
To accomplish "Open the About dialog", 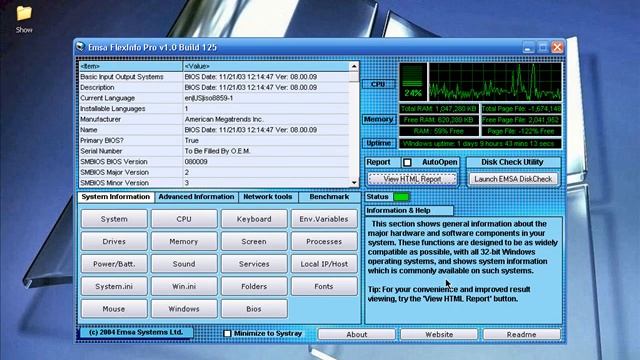I will [357, 334].
